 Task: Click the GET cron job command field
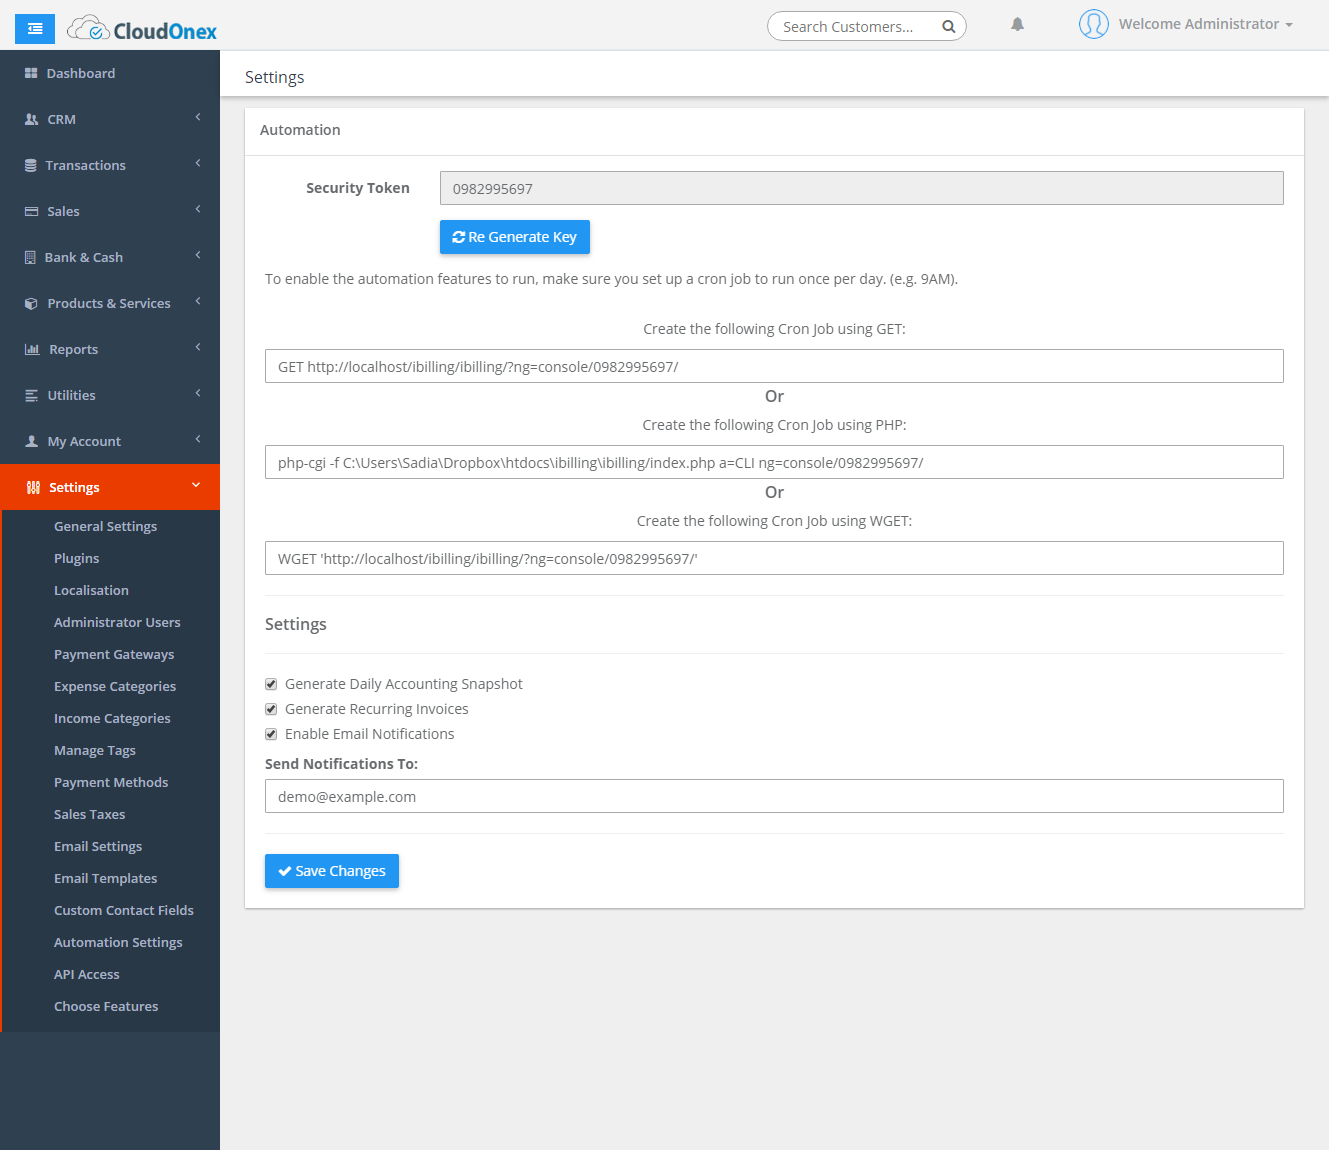click(x=774, y=366)
